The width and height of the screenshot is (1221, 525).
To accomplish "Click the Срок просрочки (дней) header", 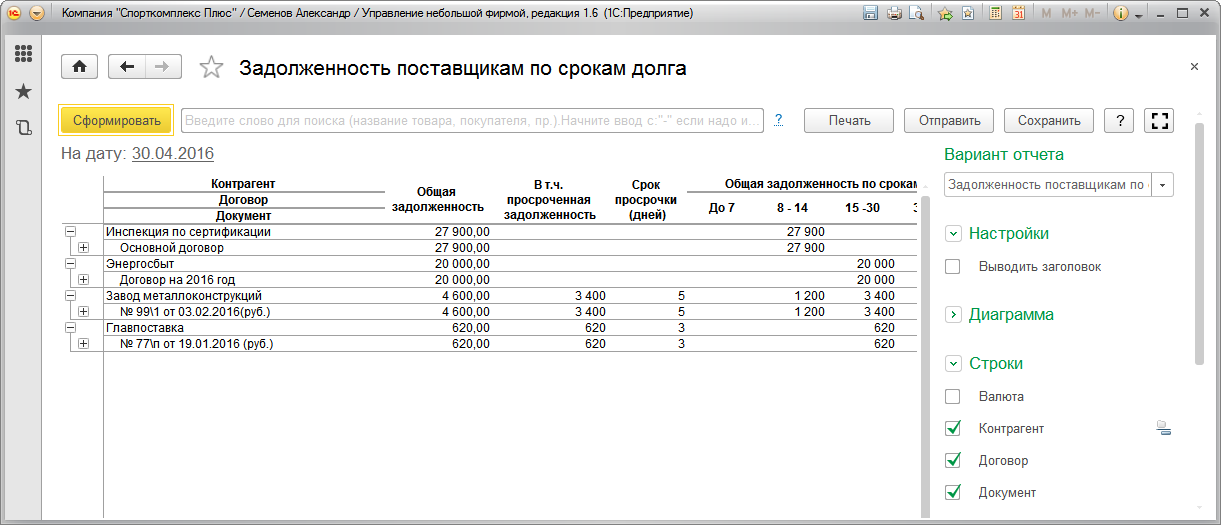I will tap(646, 199).
